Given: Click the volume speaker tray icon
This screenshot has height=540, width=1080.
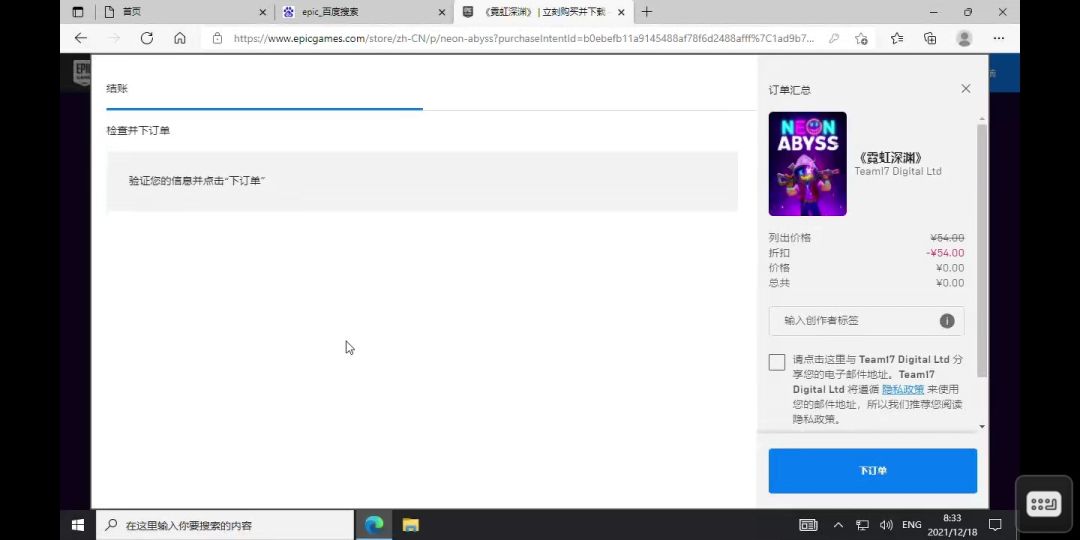Looking at the screenshot, I should click(886, 525).
